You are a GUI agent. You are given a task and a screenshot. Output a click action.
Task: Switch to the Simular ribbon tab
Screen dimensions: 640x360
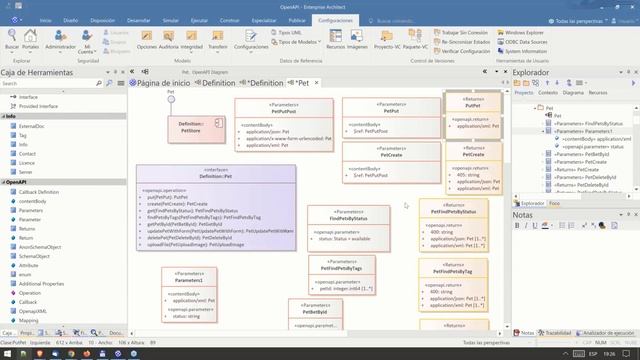click(171, 20)
